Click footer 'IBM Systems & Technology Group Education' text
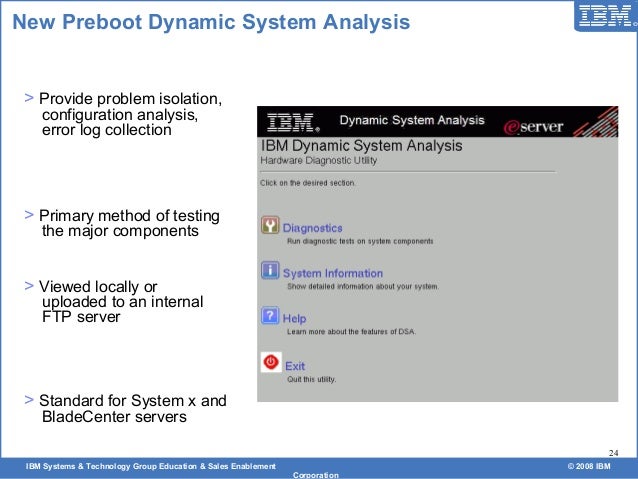Screen dimensions: 638x479 pyautogui.click(x=151, y=466)
